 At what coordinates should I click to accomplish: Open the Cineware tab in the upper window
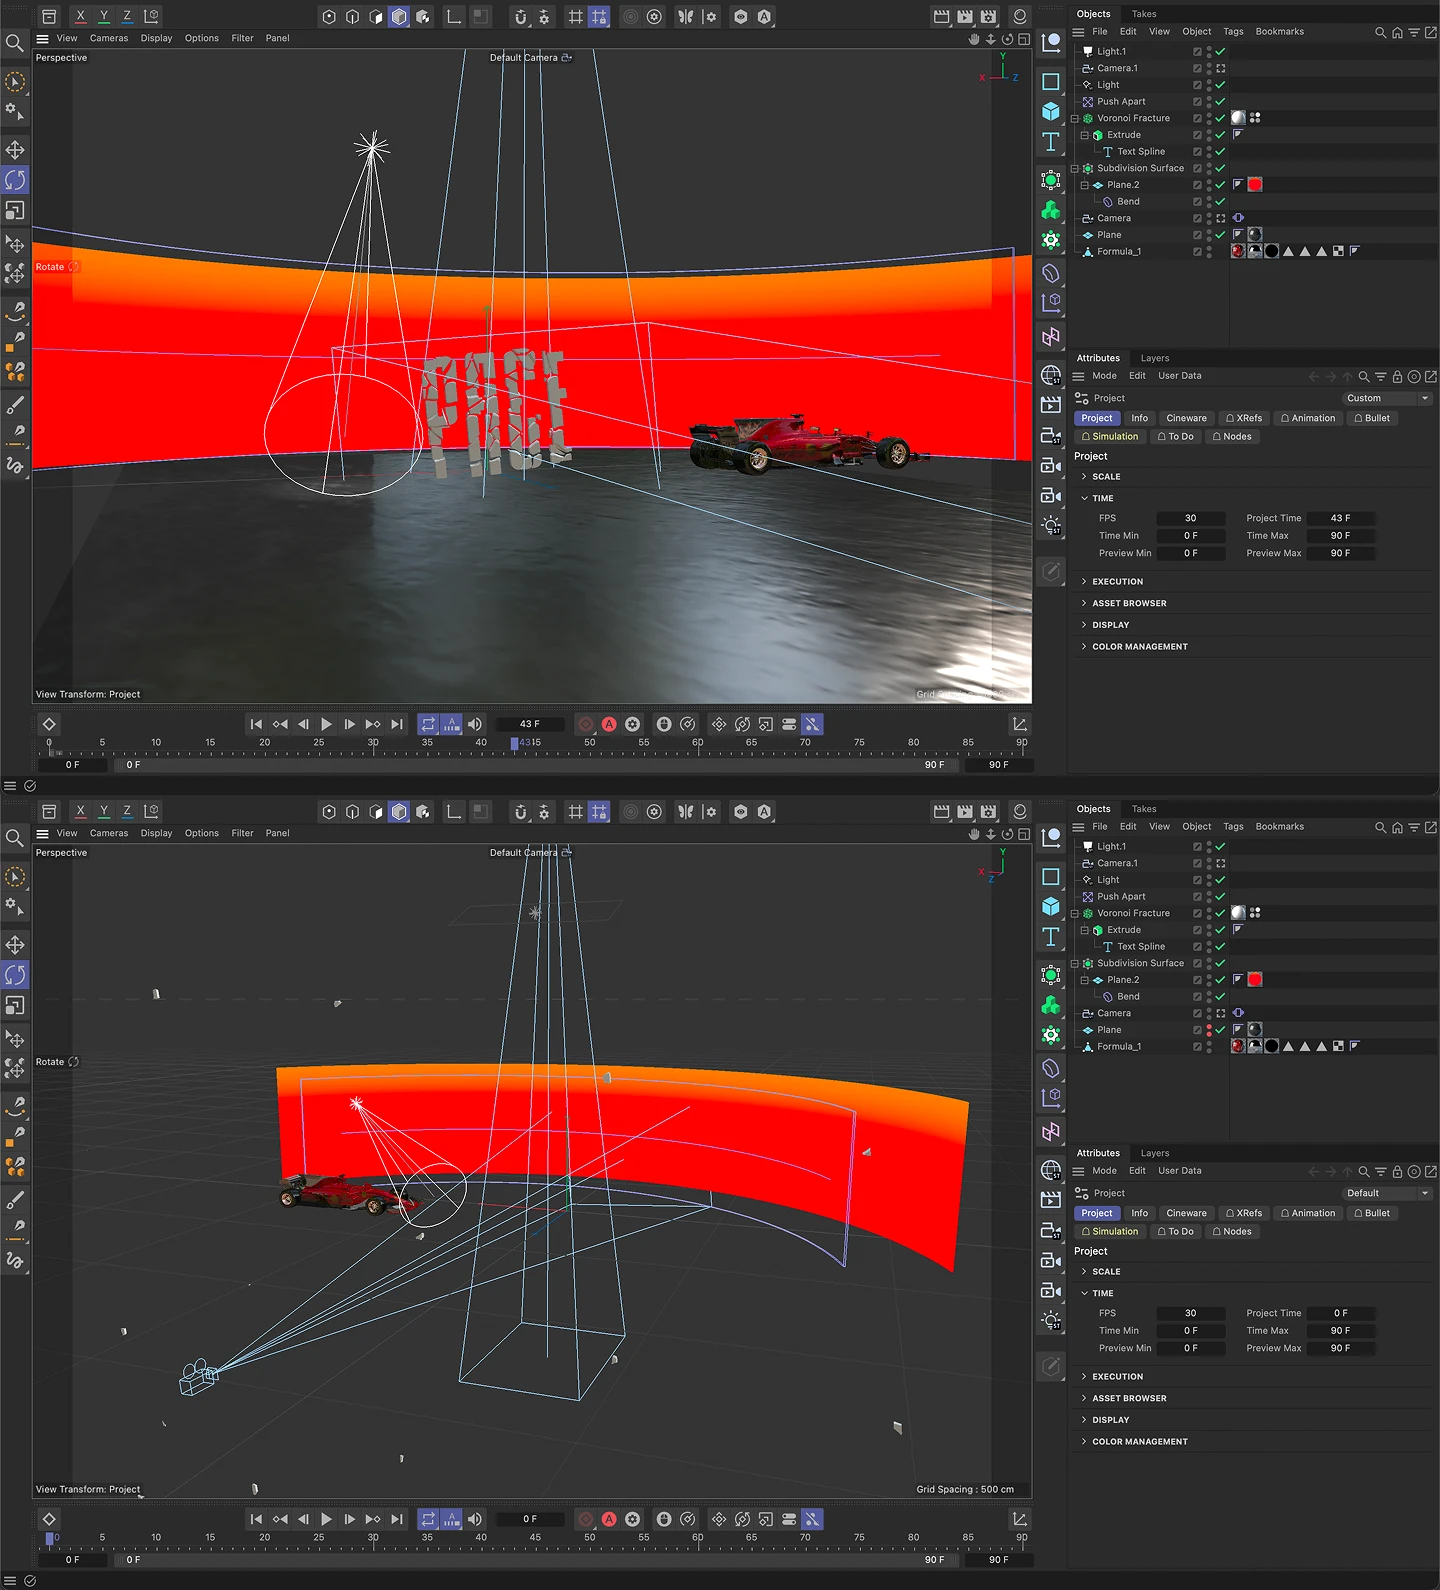click(x=1186, y=418)
